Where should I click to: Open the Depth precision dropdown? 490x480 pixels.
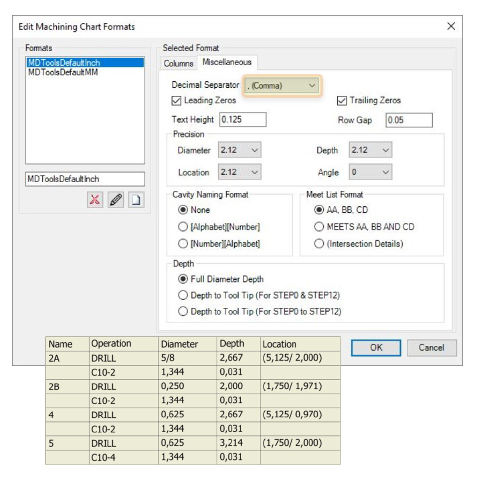pos(370,150)
